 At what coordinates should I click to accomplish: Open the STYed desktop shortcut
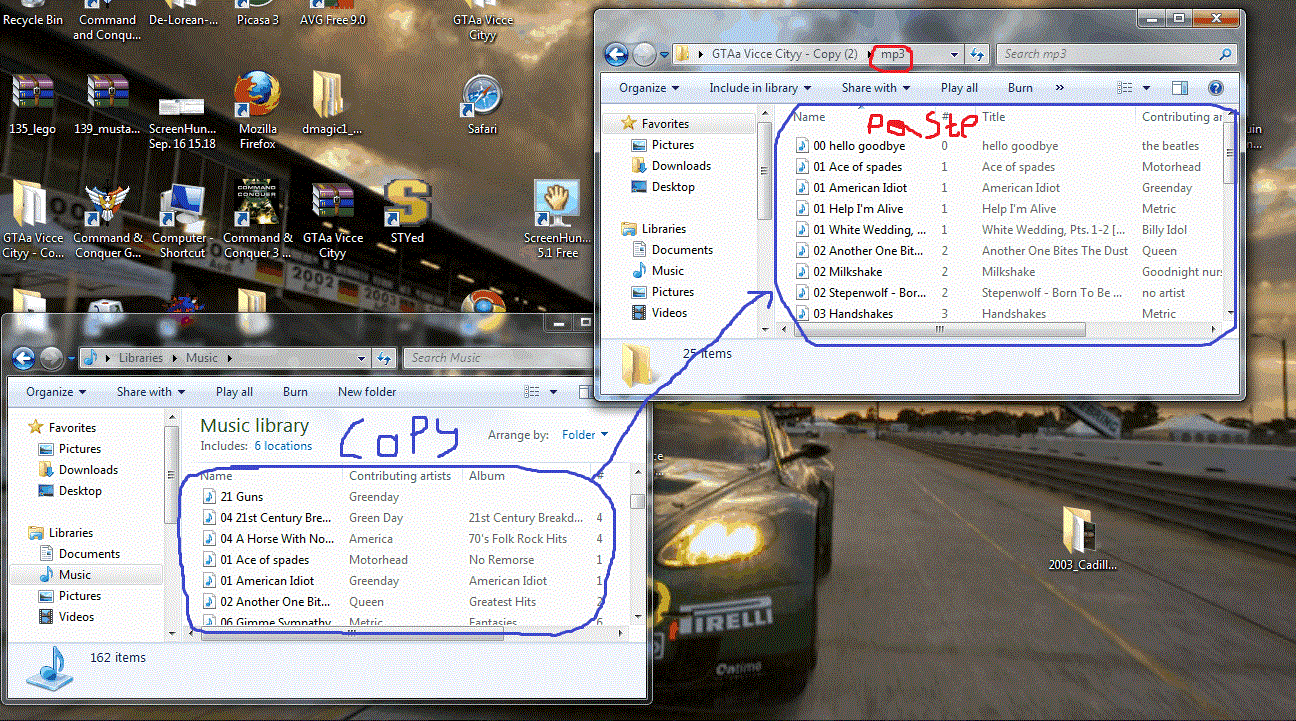(407, 210)
